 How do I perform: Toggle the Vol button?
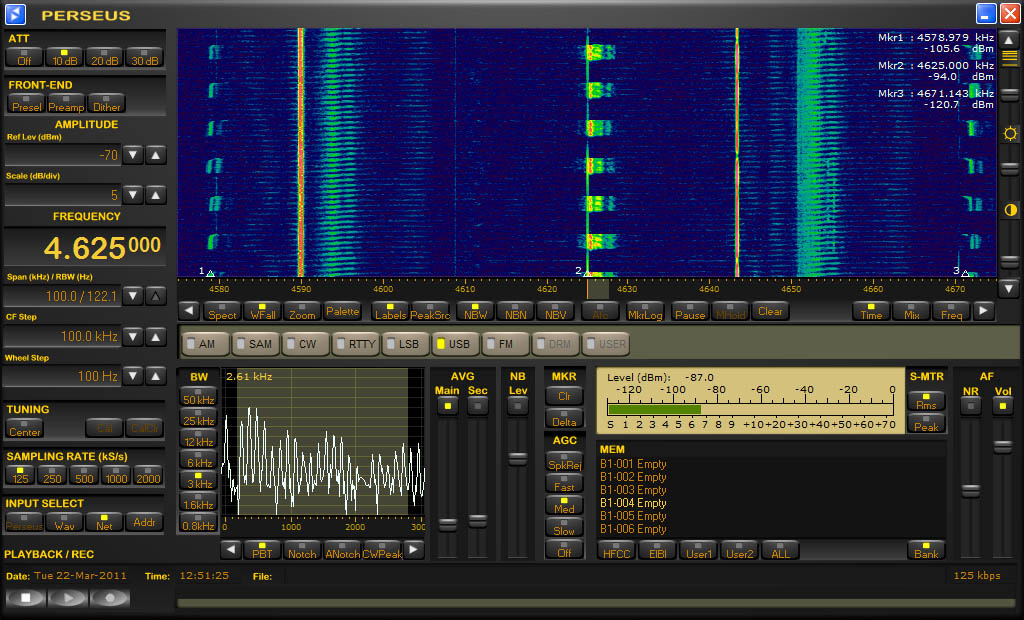[1002, 406]
